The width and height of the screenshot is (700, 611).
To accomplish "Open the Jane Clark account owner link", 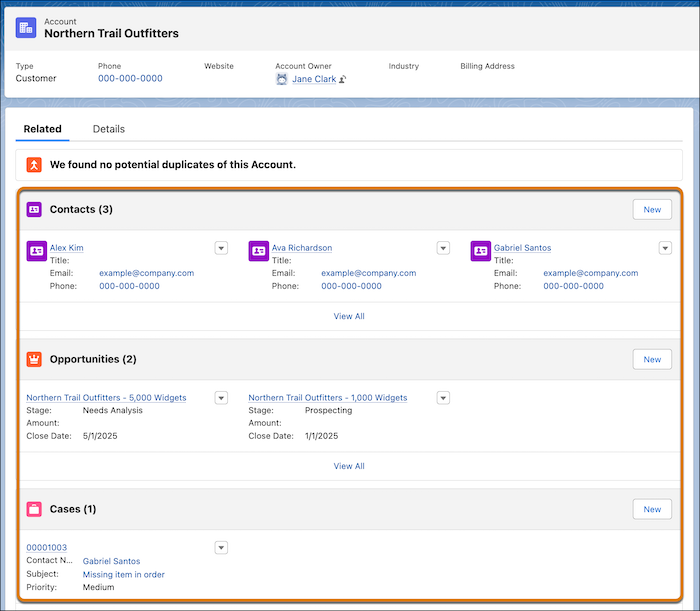I will click(313, 79).
